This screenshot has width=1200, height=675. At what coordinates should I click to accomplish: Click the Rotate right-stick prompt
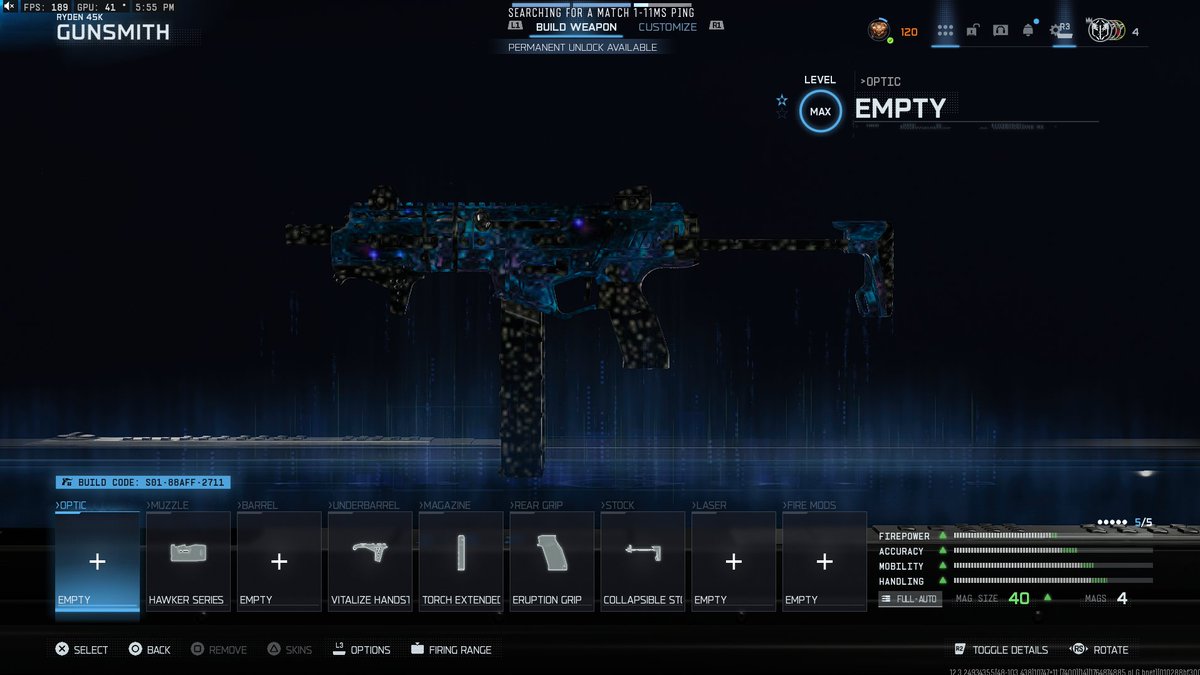click(x=1098, y=649)
